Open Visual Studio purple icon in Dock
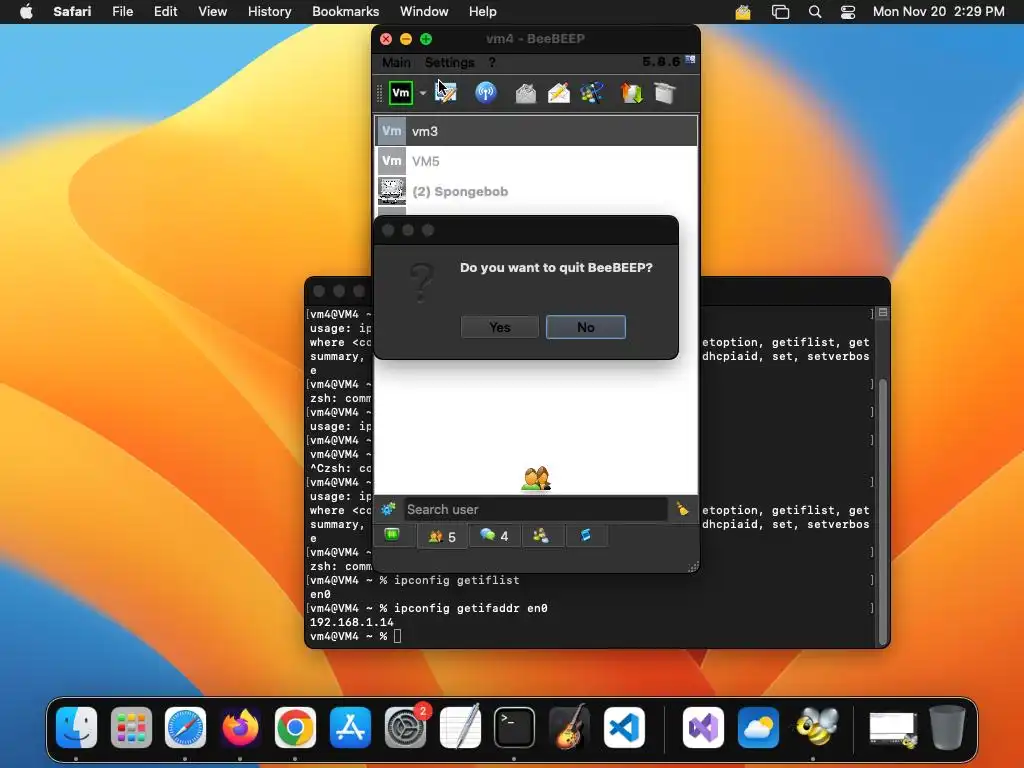 coord(703,727)
